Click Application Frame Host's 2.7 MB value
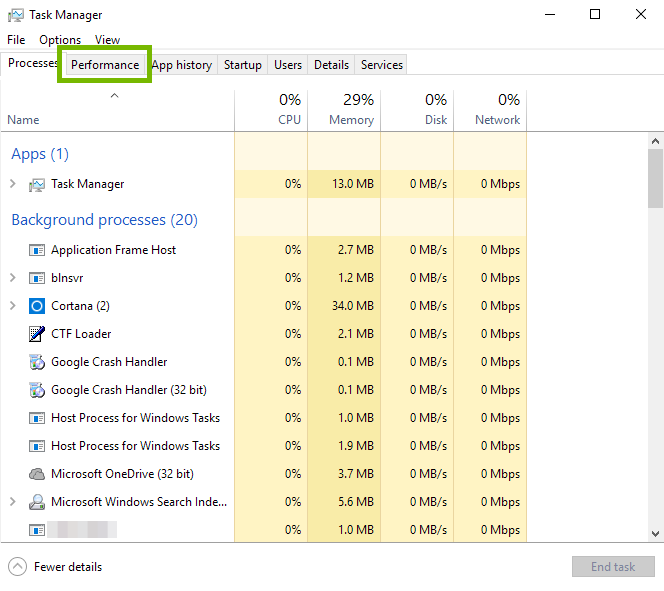Viewport: 664px width, 591px height. pos(356,250)
